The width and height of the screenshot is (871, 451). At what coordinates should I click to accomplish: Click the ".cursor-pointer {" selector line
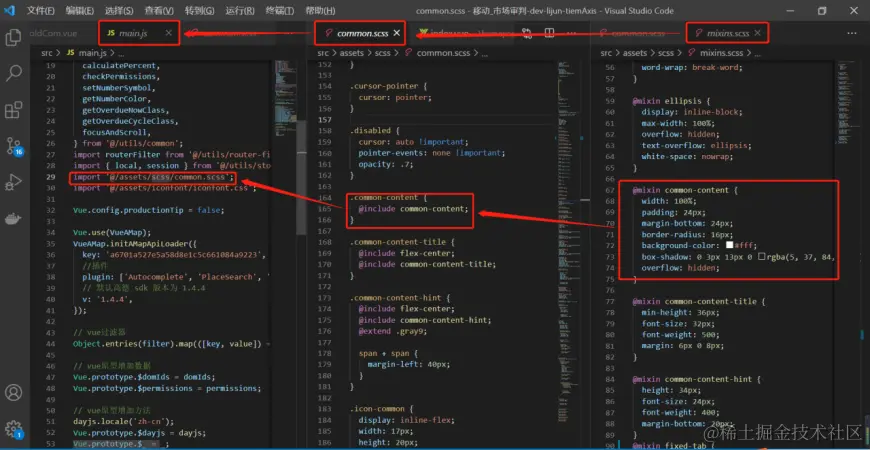388,86
